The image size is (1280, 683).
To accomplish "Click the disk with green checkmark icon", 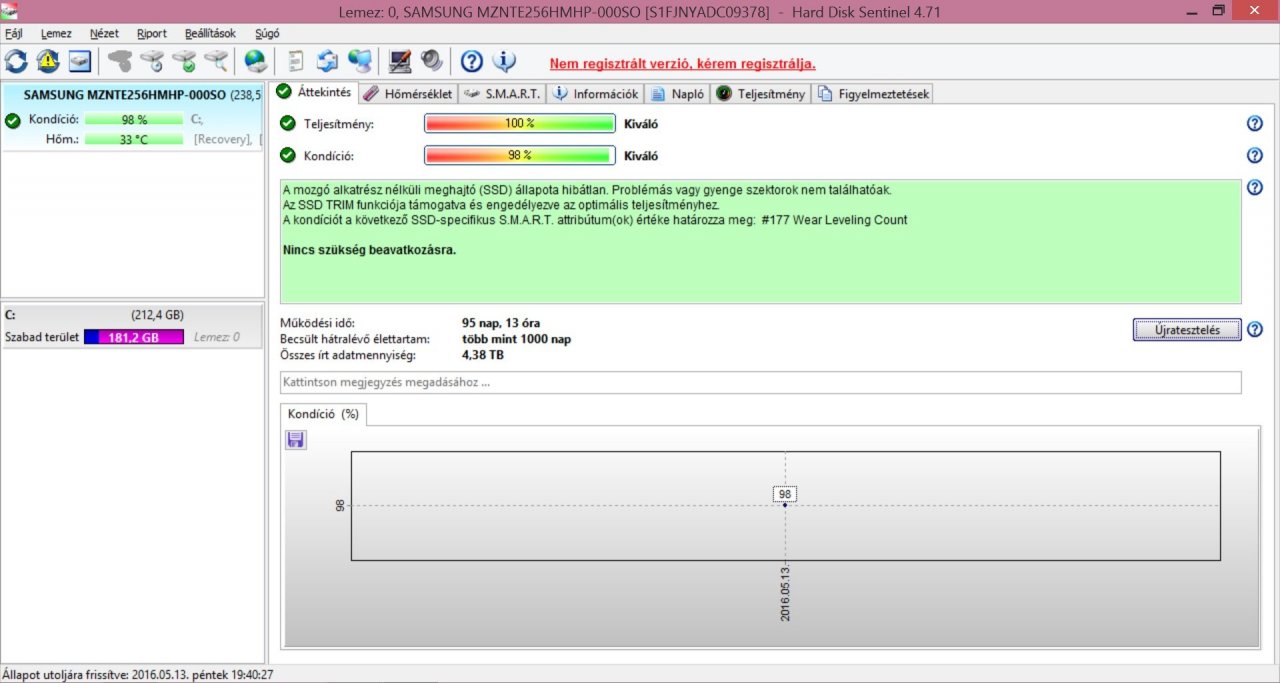I will [x=184, y=61].
